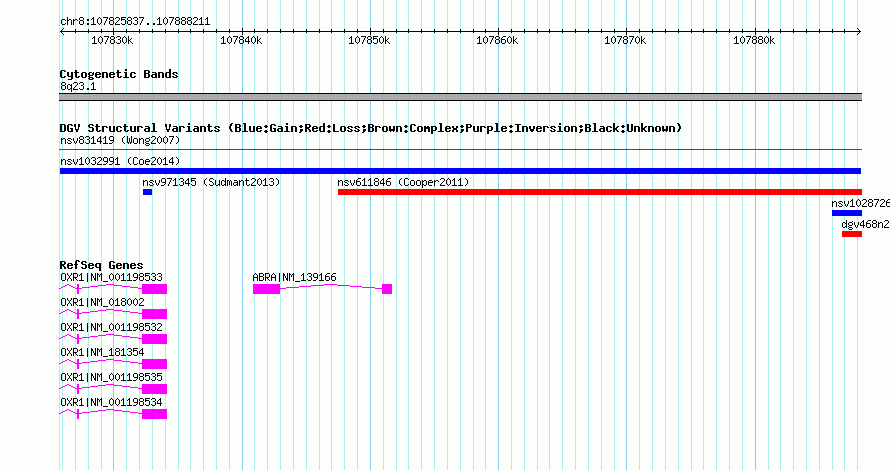
Task: Select the blue nsv1028726 gain bar
Action: click(847, 213)
